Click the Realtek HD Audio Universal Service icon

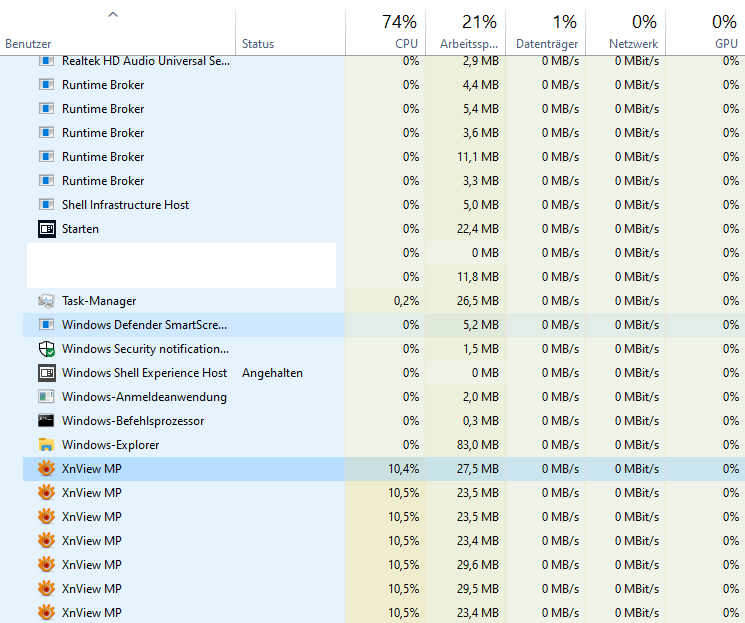[x=46, y=61]
